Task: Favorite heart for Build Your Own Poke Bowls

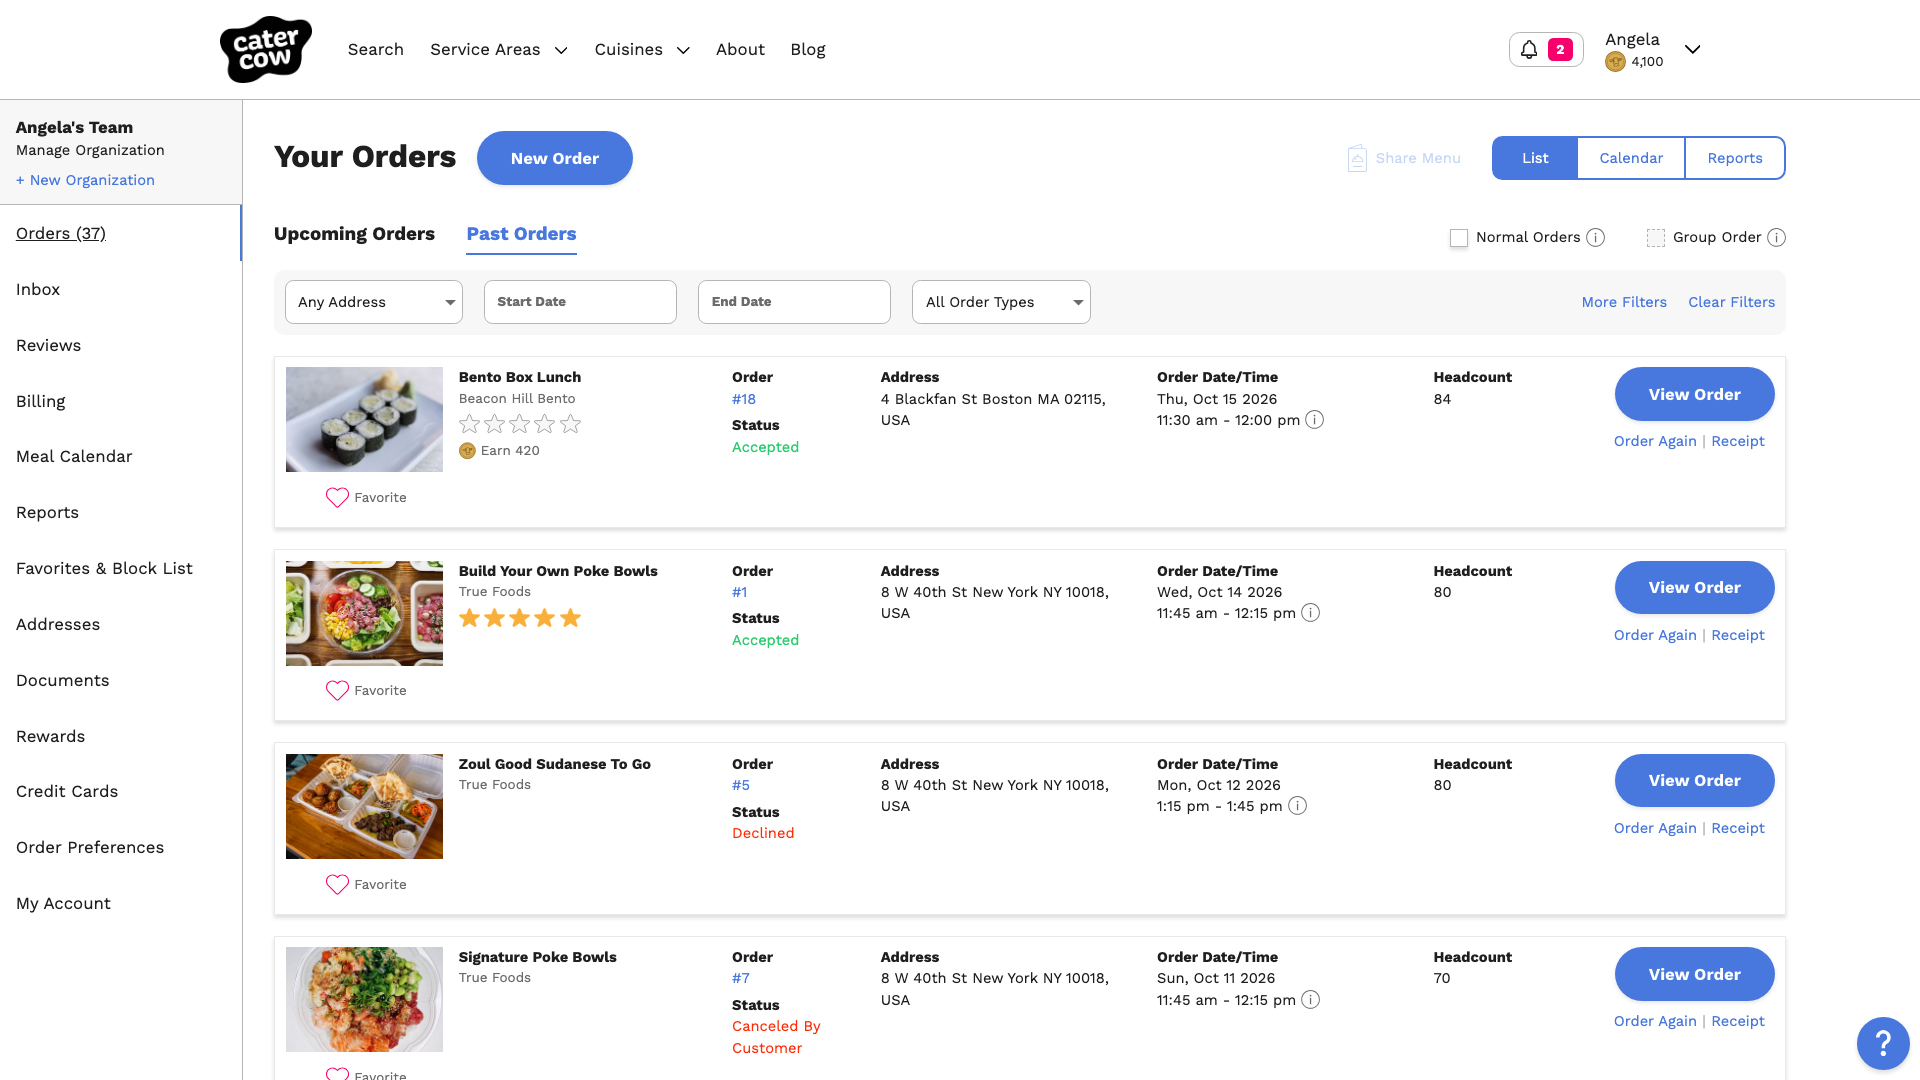Action: (x=337, y=691)
